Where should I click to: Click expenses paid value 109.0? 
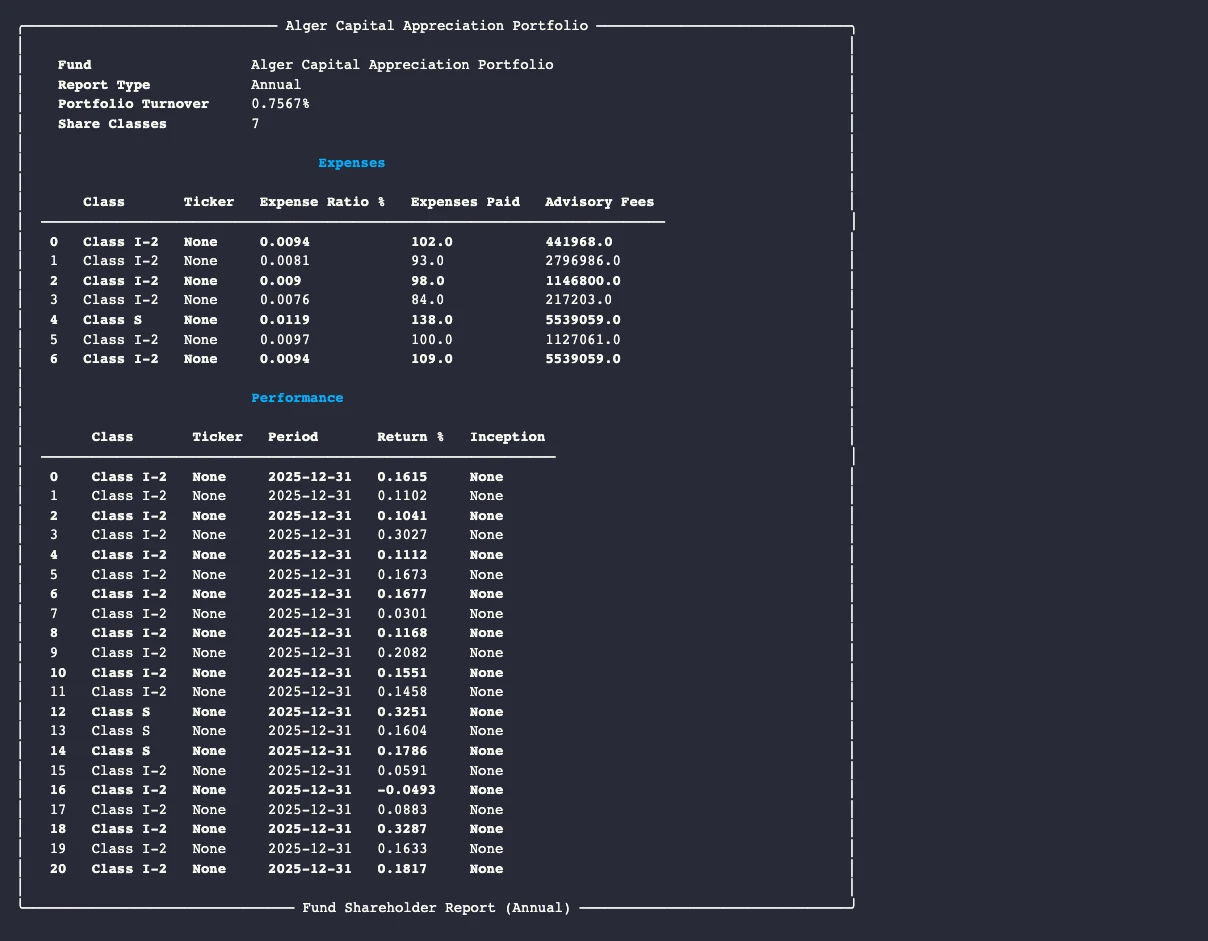[x=431, y=359]
